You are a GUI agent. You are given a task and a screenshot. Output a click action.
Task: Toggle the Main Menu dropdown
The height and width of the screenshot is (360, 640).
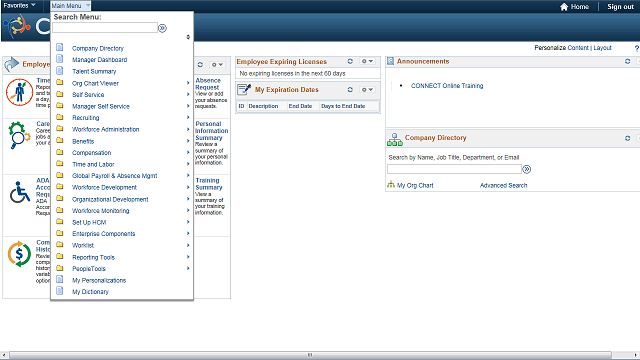click(71, 6)
